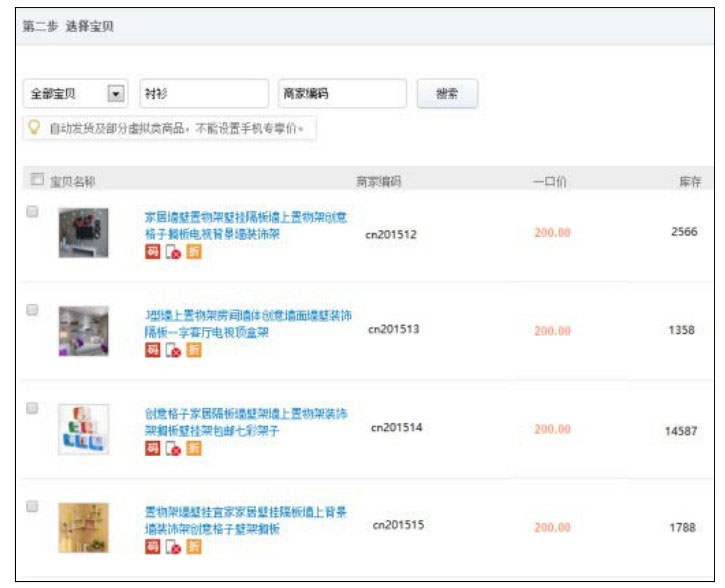Click the red 码 icon in cn201512 row

pos(153,251)
